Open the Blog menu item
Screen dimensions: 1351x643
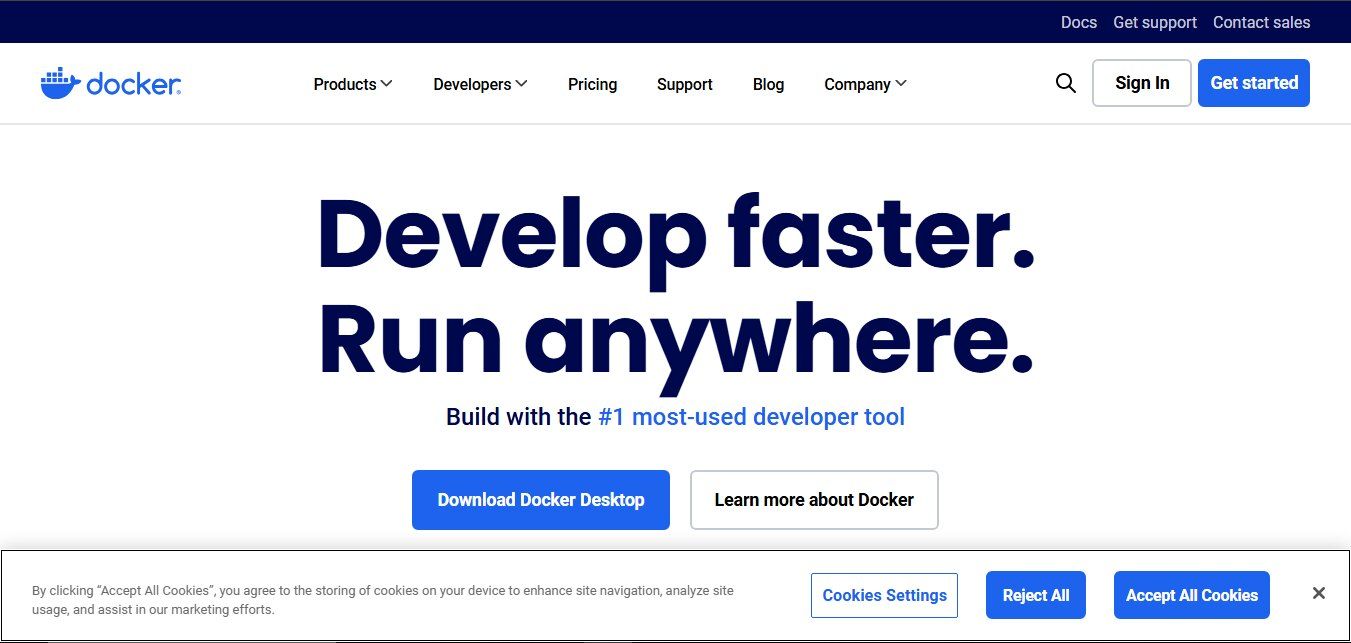[768, 84]
